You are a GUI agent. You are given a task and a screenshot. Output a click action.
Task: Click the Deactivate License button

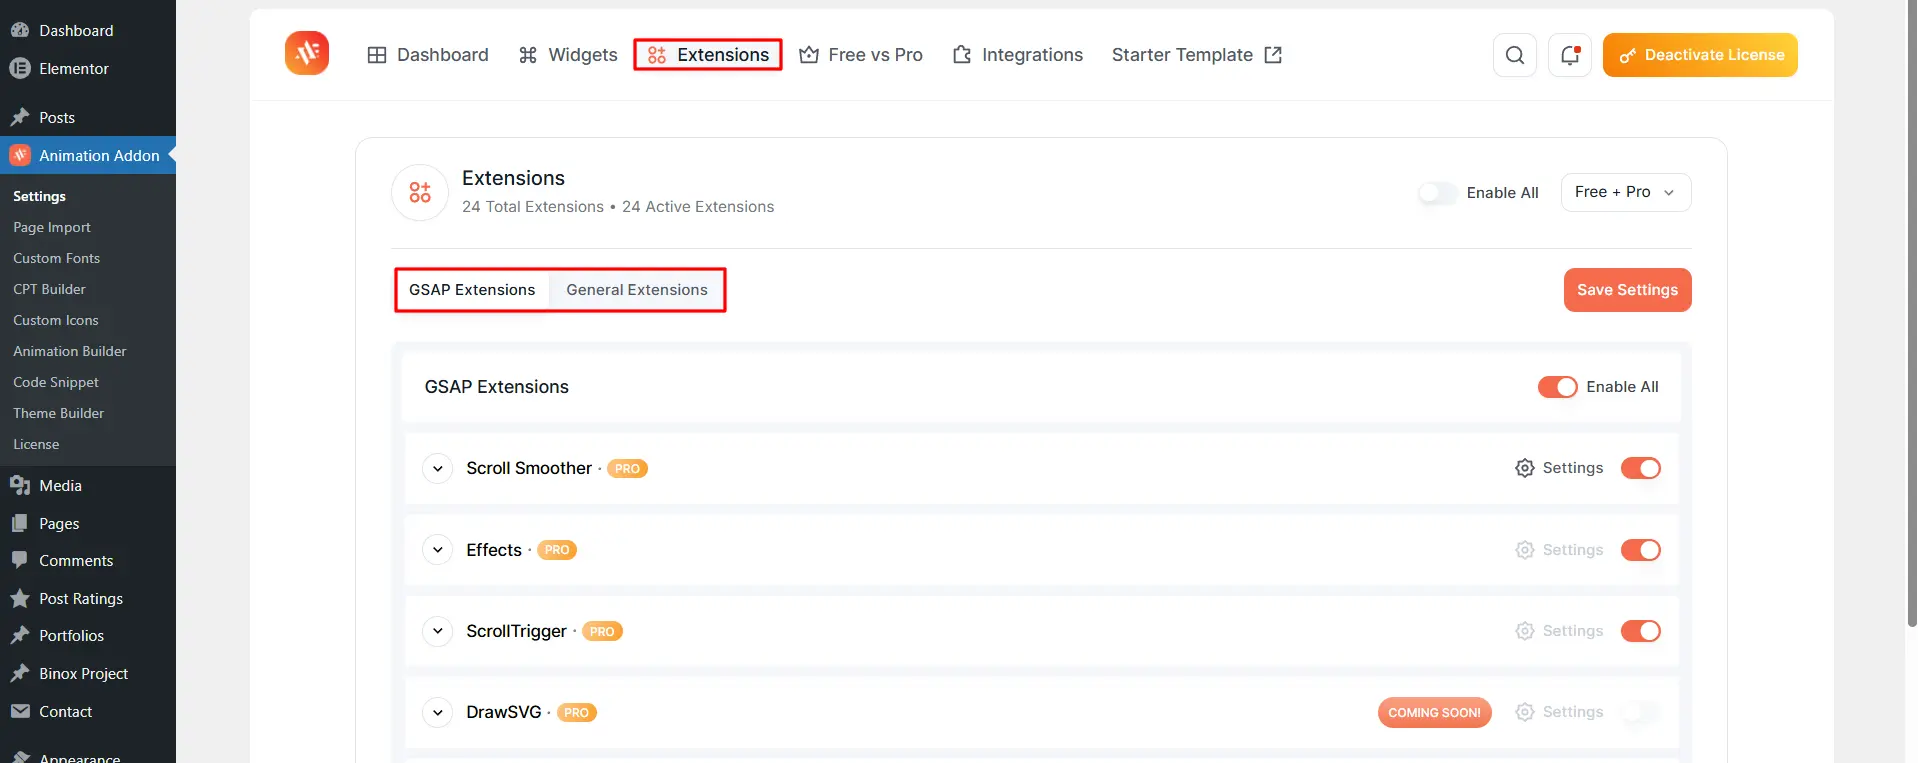click(x=1700, y=55)
